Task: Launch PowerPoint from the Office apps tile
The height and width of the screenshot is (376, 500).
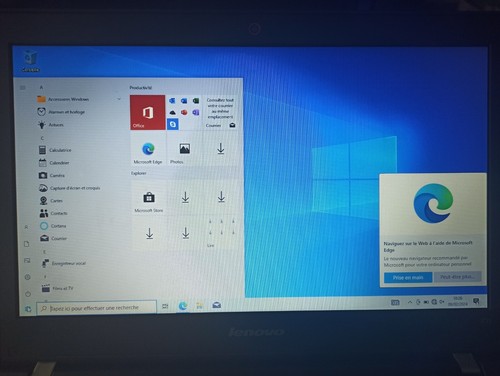Action: coord(184,112)
